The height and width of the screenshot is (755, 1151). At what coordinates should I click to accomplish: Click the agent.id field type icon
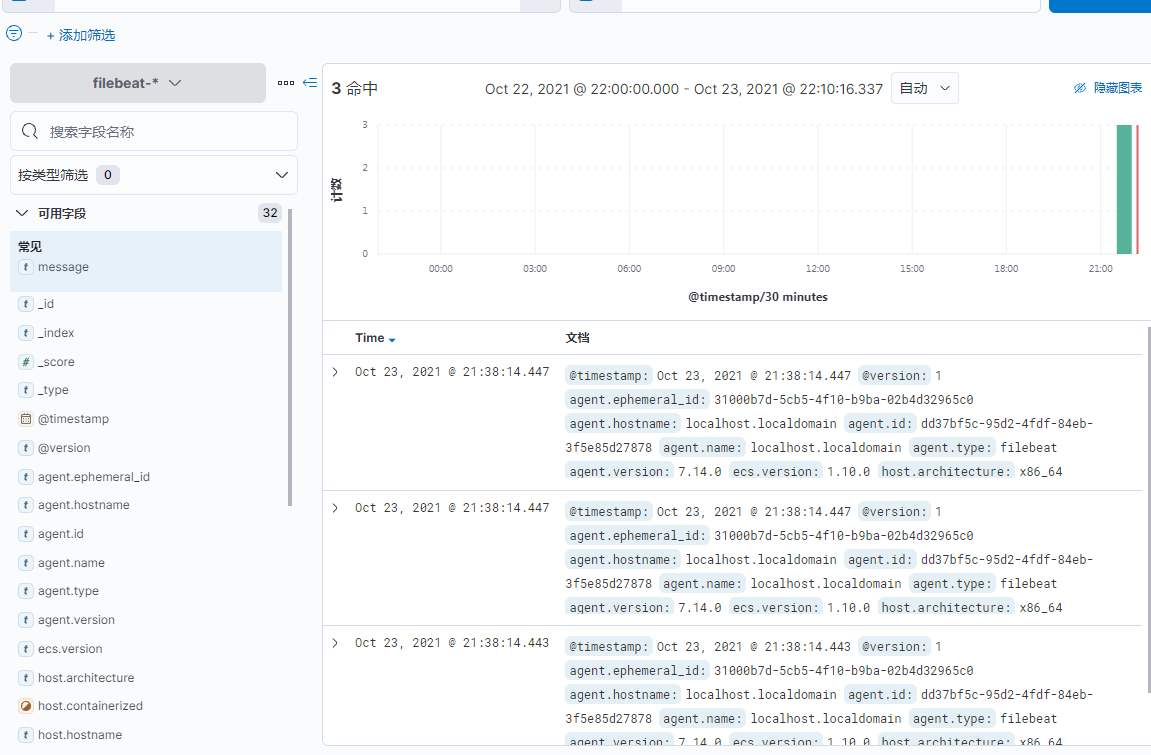click(26, 534)
